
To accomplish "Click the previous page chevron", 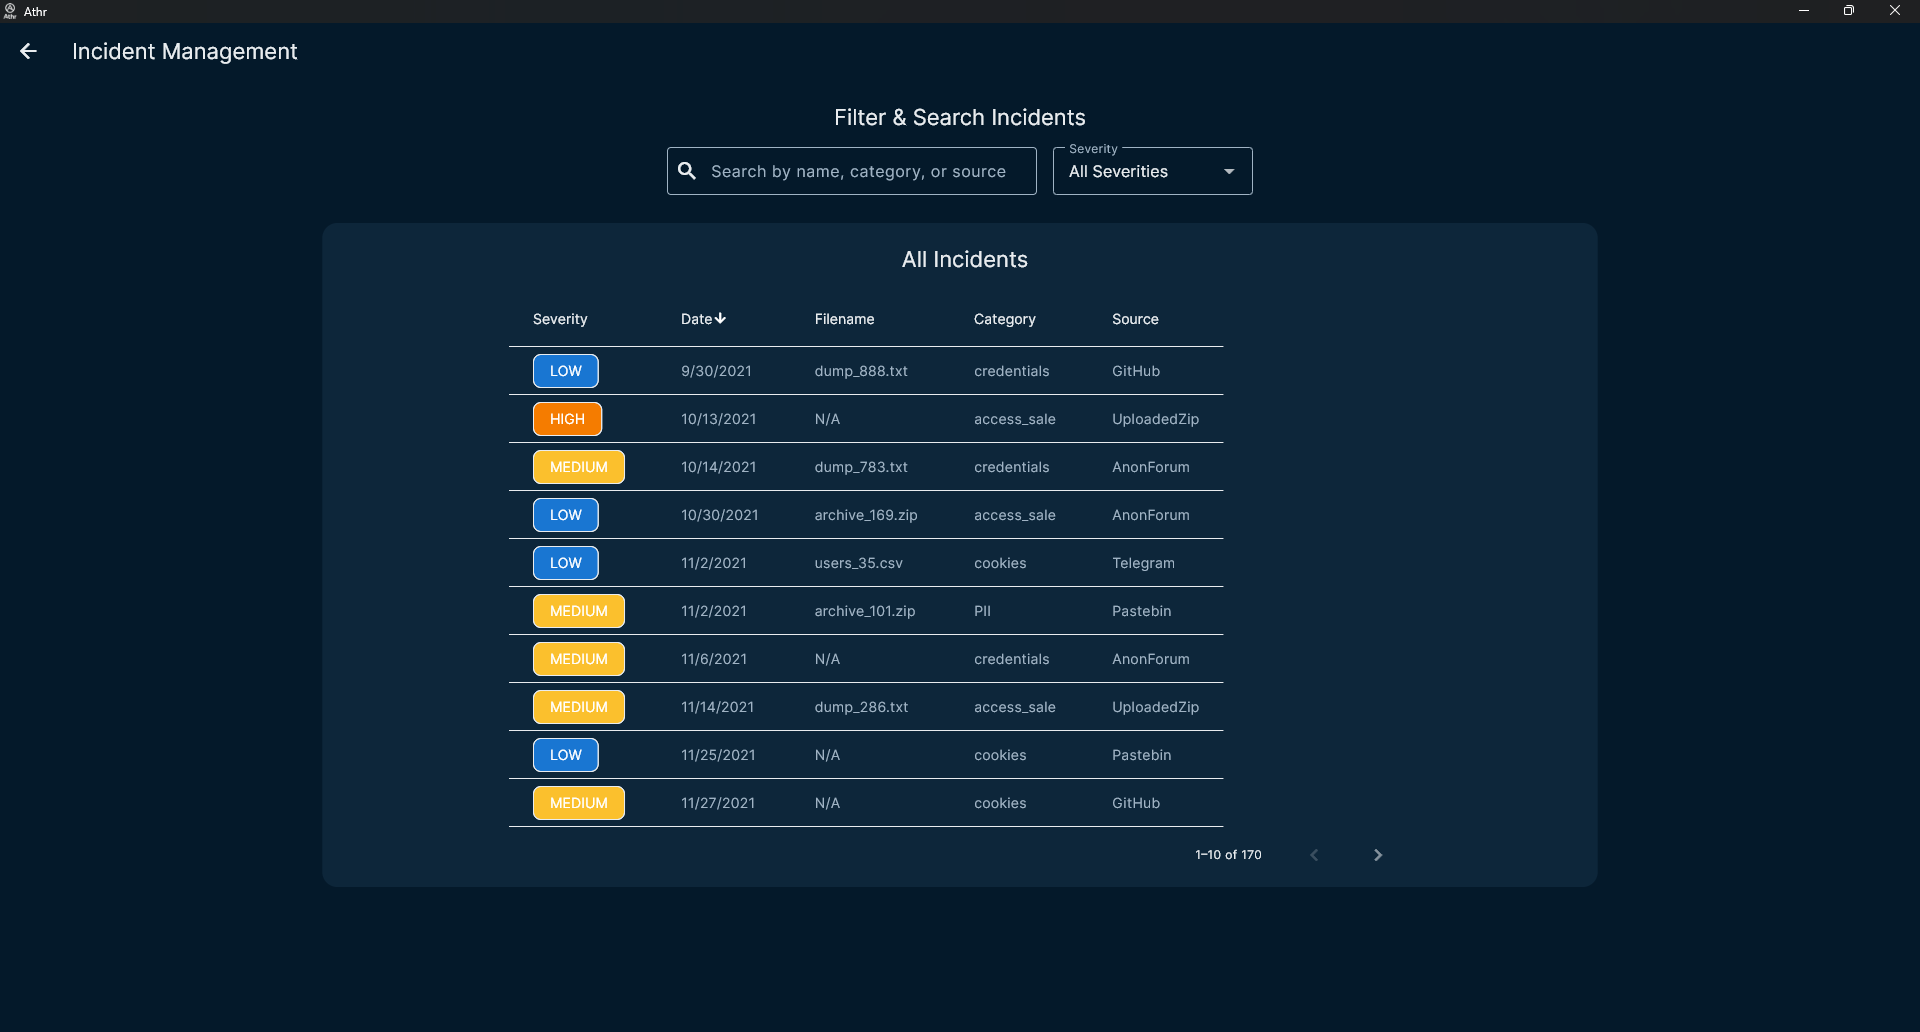I will (1314, 855).
